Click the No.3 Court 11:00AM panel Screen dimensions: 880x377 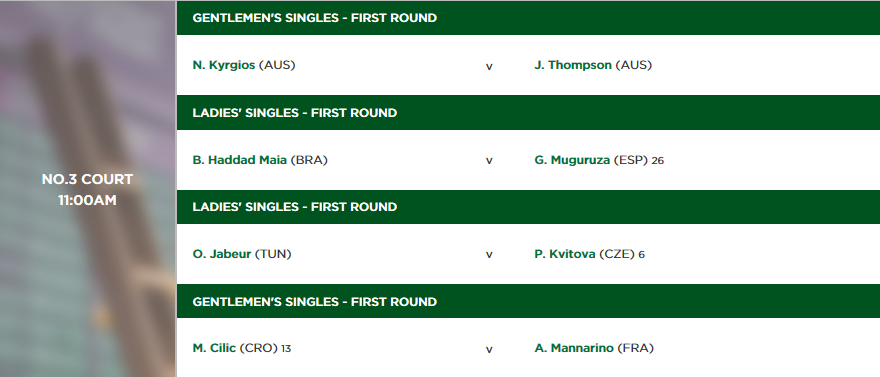tap(88, 189)
